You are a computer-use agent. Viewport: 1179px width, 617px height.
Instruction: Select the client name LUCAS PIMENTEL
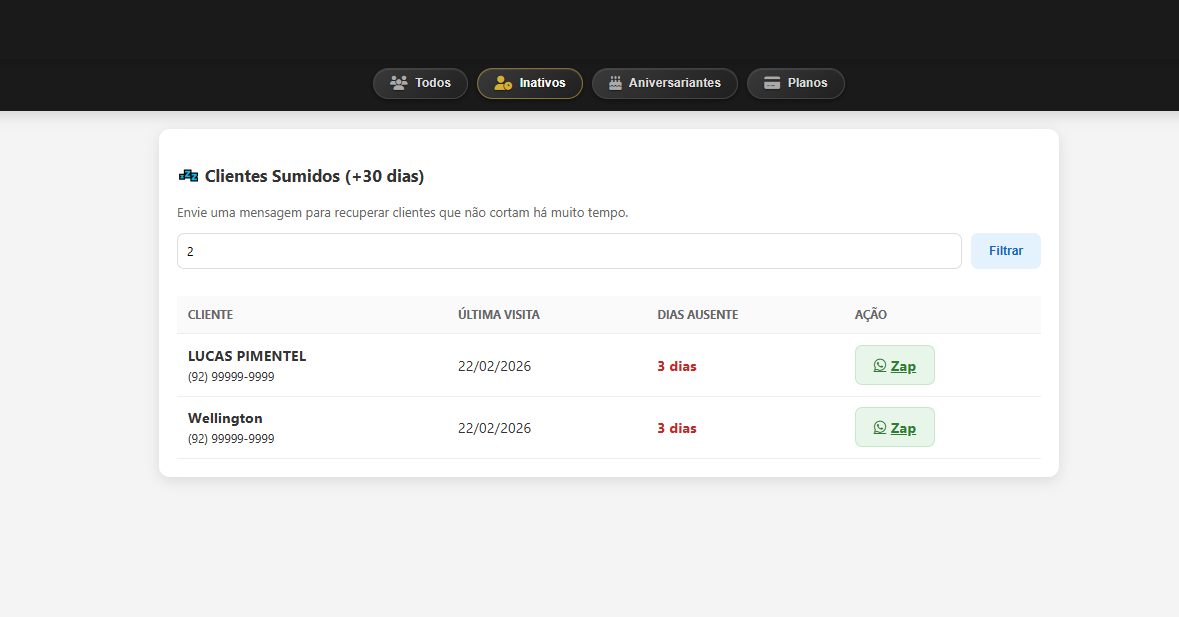click(247, 356)
